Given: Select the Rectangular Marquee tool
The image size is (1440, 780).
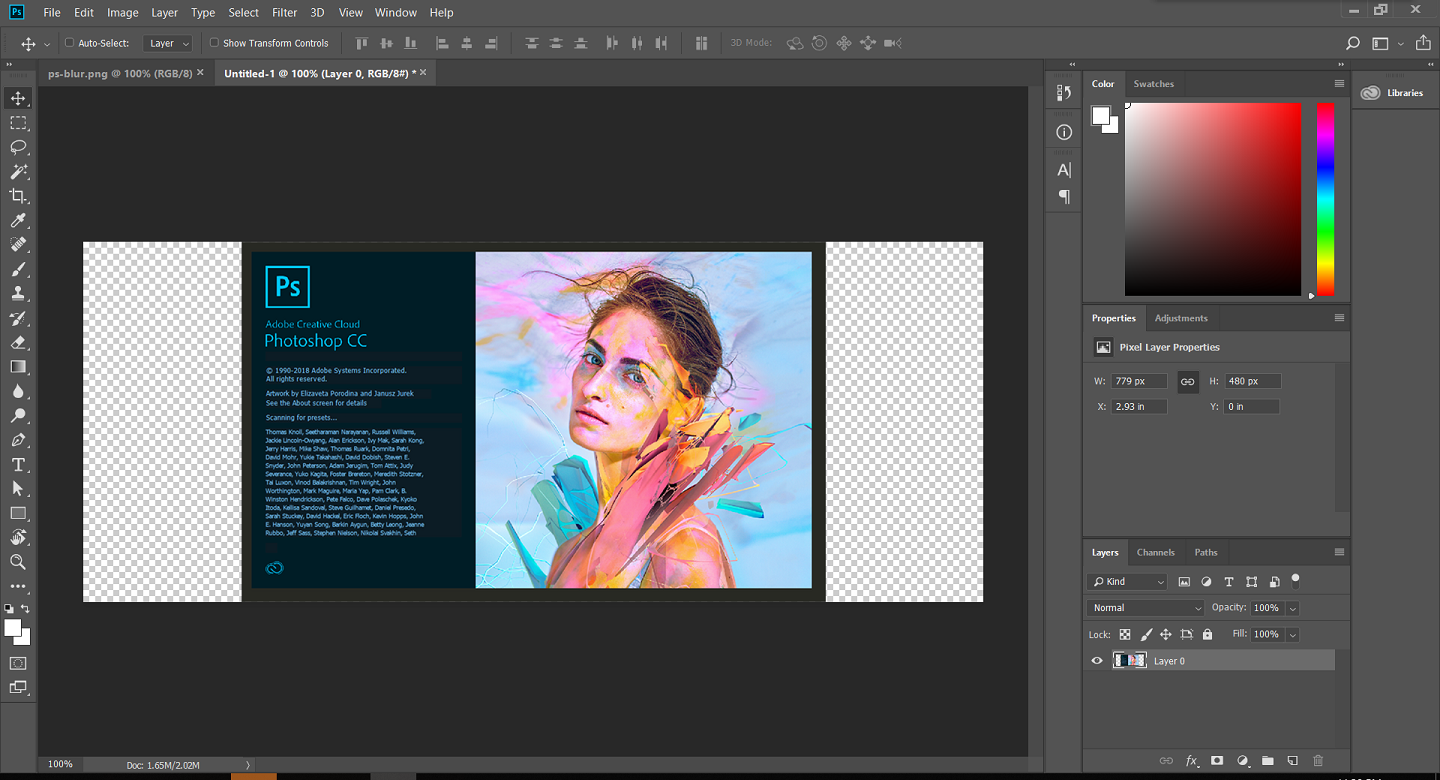Looking at the screenshot, I should 18,122.
